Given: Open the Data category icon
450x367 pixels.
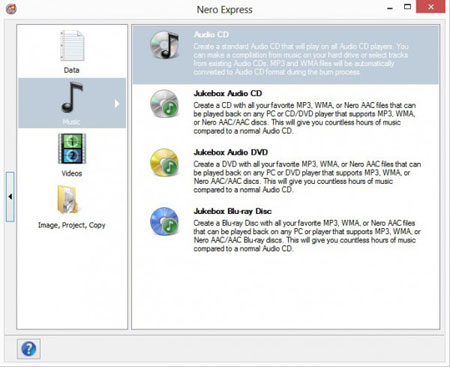Looking at the screenshot, I should point(72,46).
